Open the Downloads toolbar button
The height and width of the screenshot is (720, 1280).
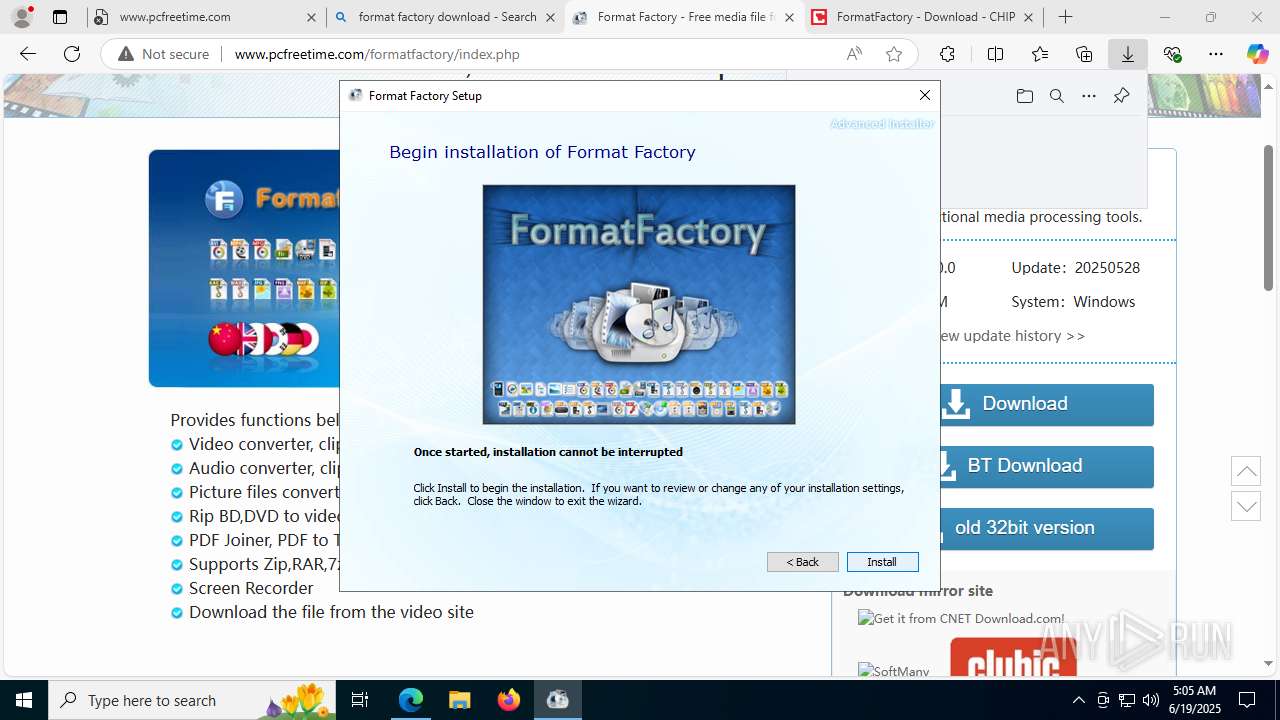pos(1128,54)
